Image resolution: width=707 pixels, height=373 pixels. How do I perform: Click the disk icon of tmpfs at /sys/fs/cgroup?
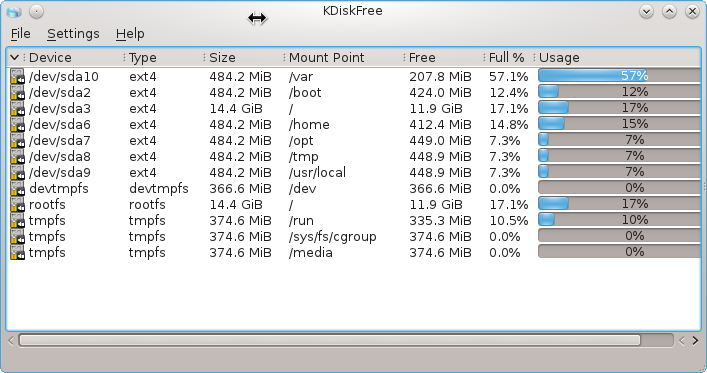click(x=18, y=236)
